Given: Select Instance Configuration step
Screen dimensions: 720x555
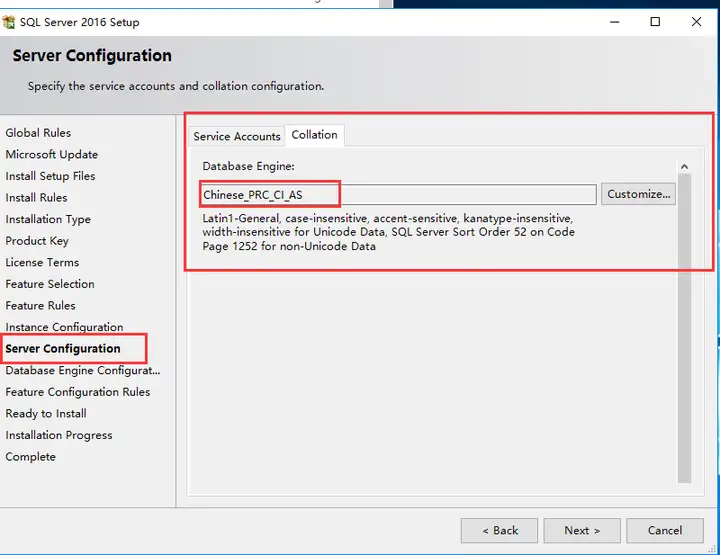Looking at the screenshot, I should pyautogui.click(x=64, y=327).
